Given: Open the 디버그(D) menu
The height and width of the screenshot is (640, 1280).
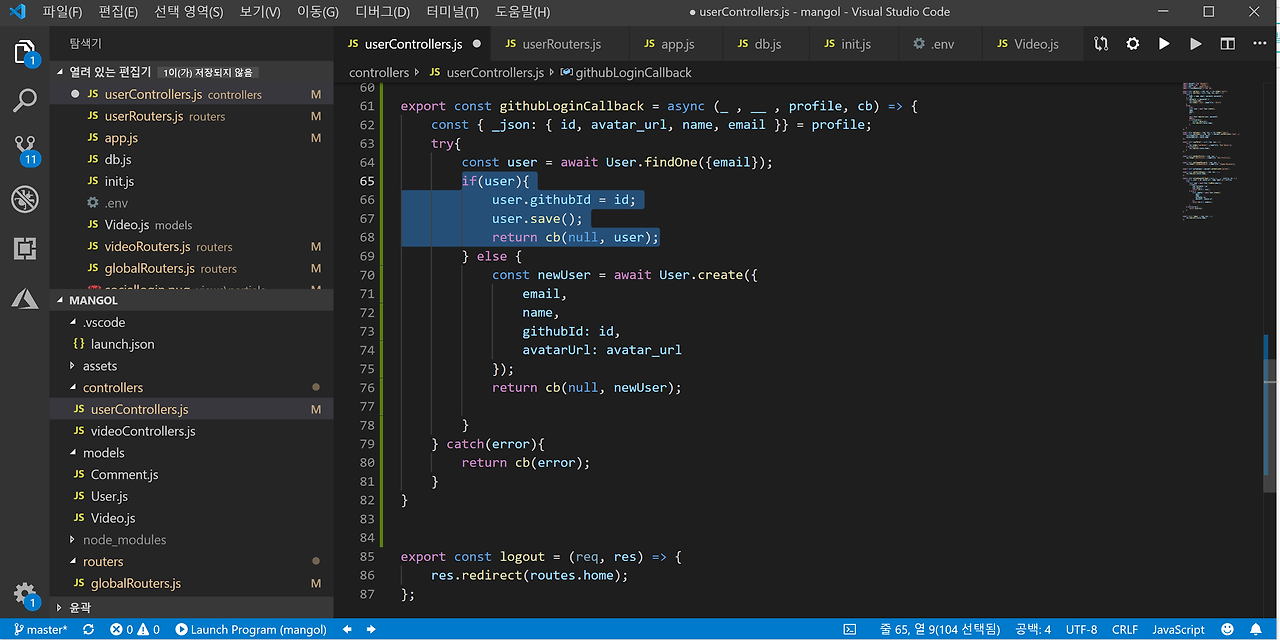Looking at the screenshot, I should [382, 12].
